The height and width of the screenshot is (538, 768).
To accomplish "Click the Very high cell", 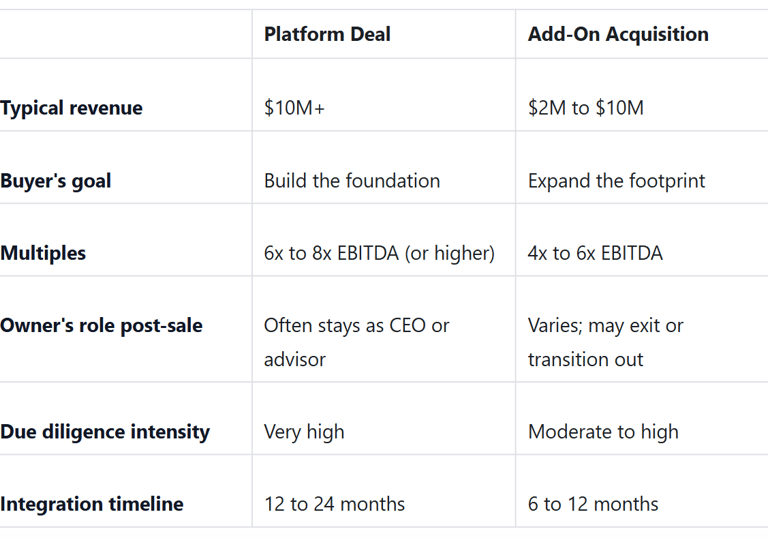I will coord(304,432).
